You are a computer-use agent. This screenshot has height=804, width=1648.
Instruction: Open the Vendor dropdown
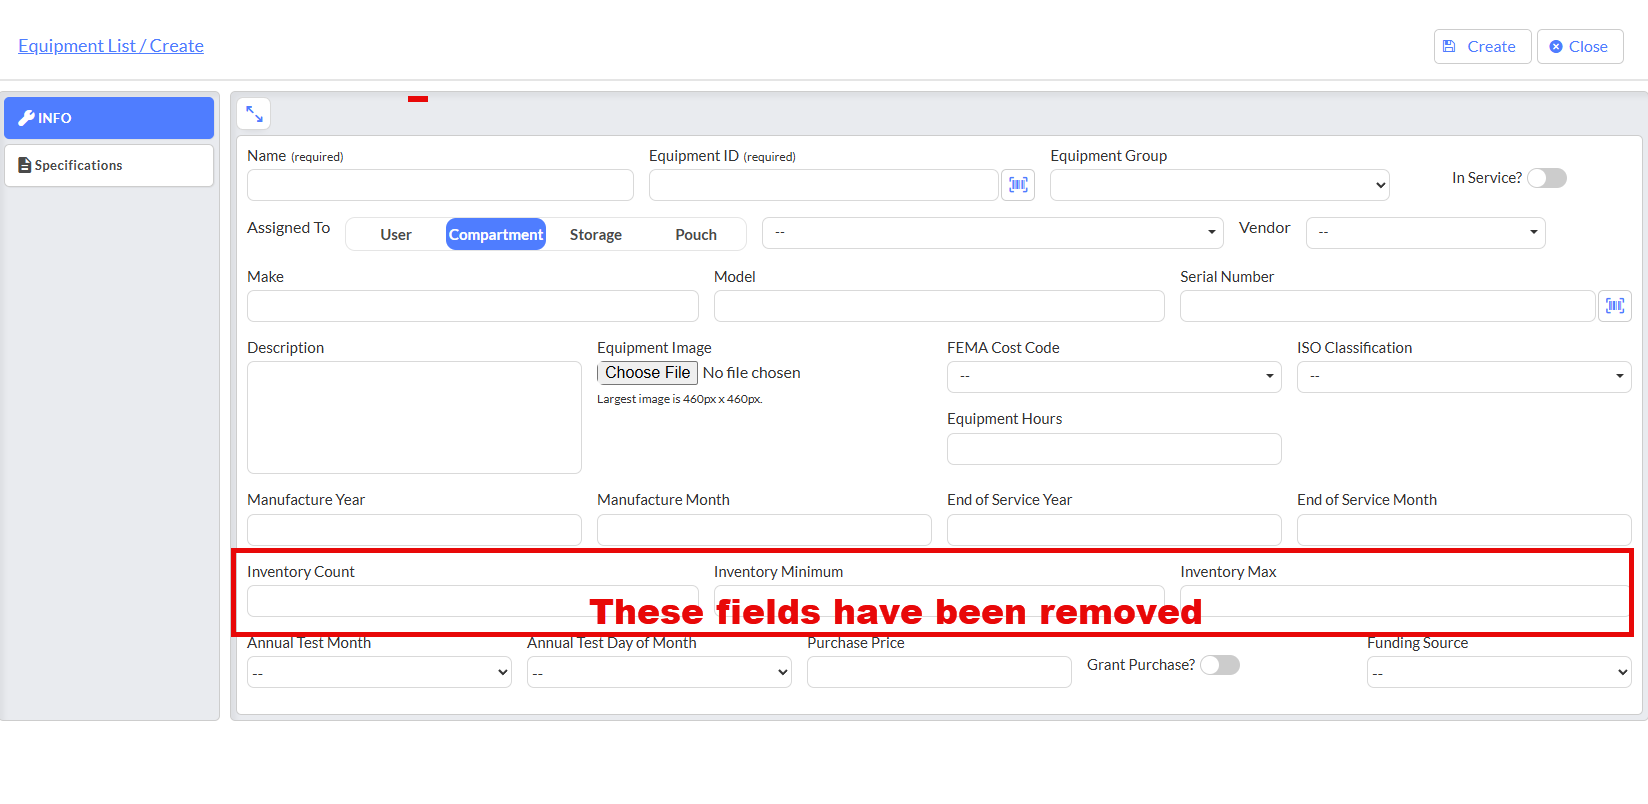point(1426,233)
